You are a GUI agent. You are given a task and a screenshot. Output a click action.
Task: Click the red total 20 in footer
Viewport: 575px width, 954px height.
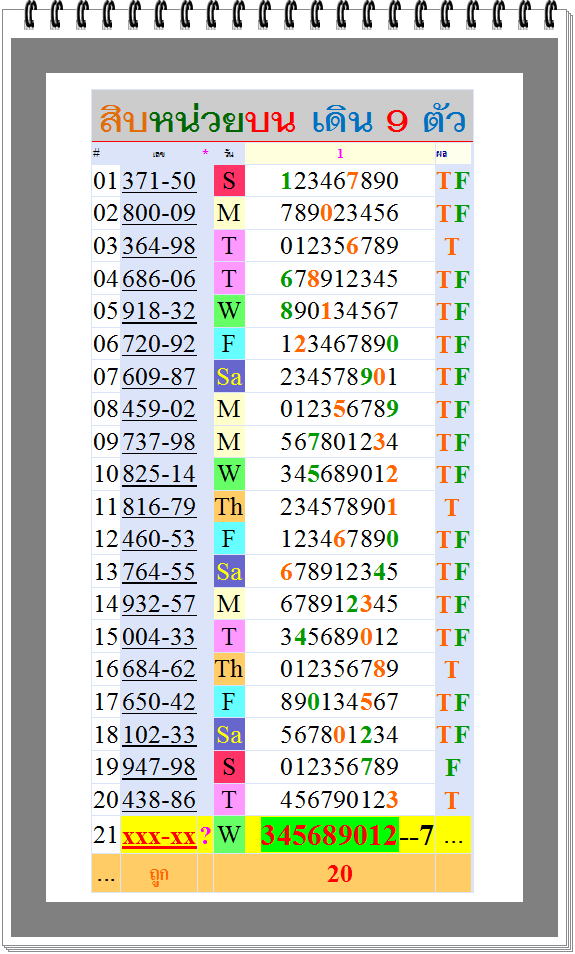[x=340, y=874]
